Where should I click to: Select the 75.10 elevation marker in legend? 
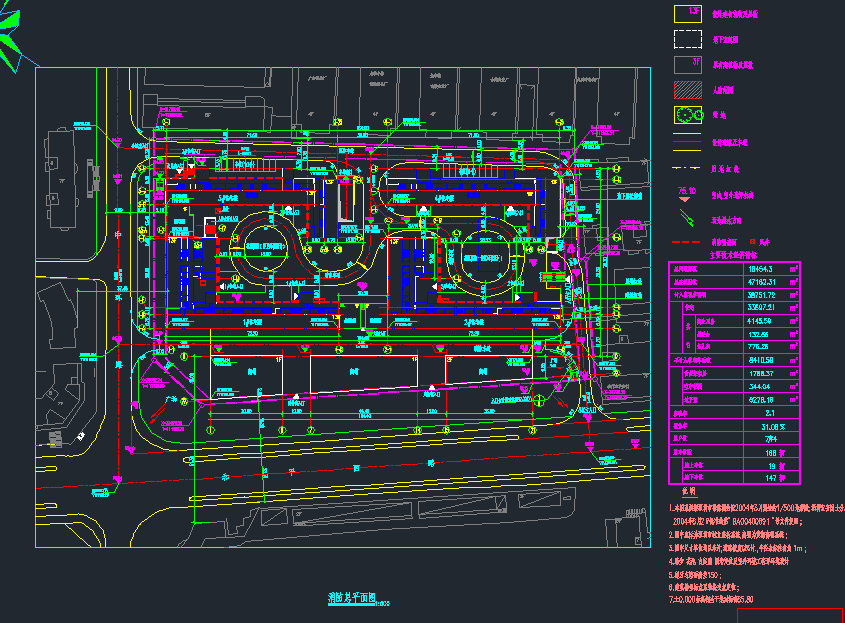(x=687, y=192)
